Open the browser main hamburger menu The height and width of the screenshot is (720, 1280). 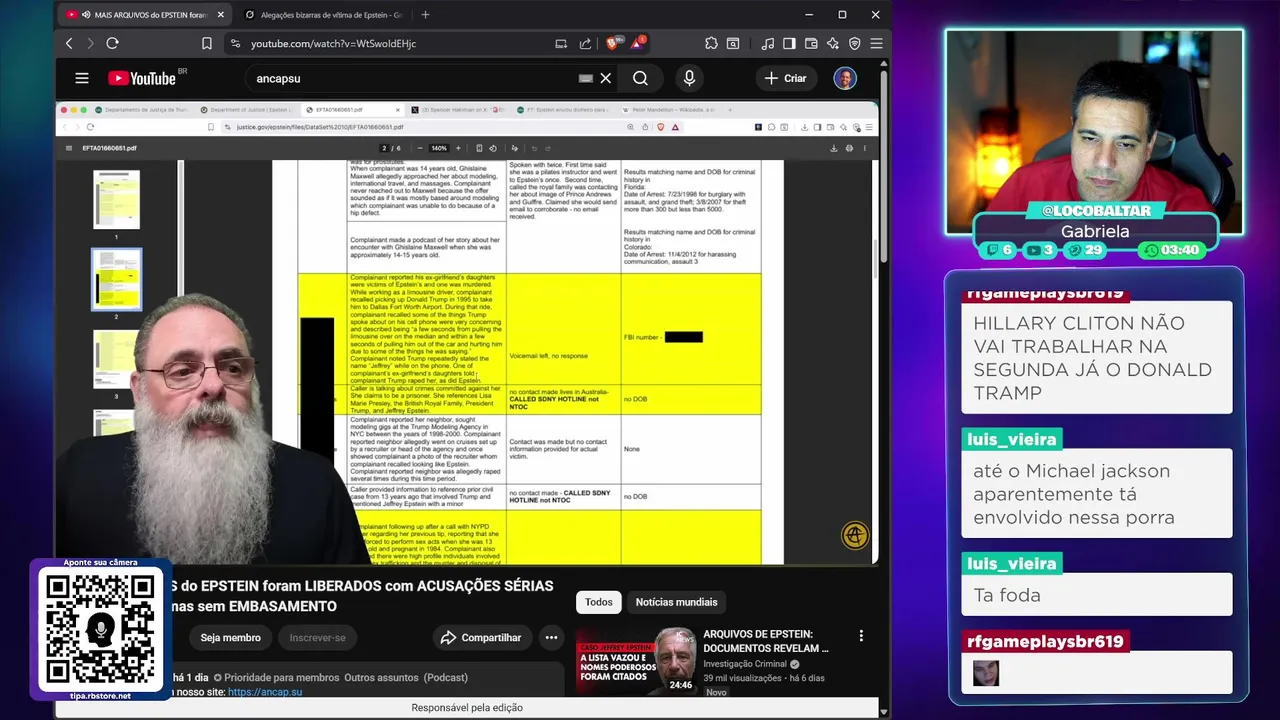coord(876,43)
